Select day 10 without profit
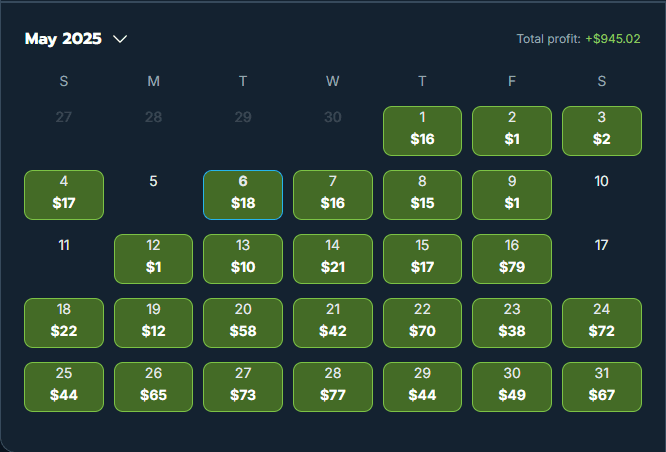This screenshot has width=666, height=452. [x=601, y=181]
